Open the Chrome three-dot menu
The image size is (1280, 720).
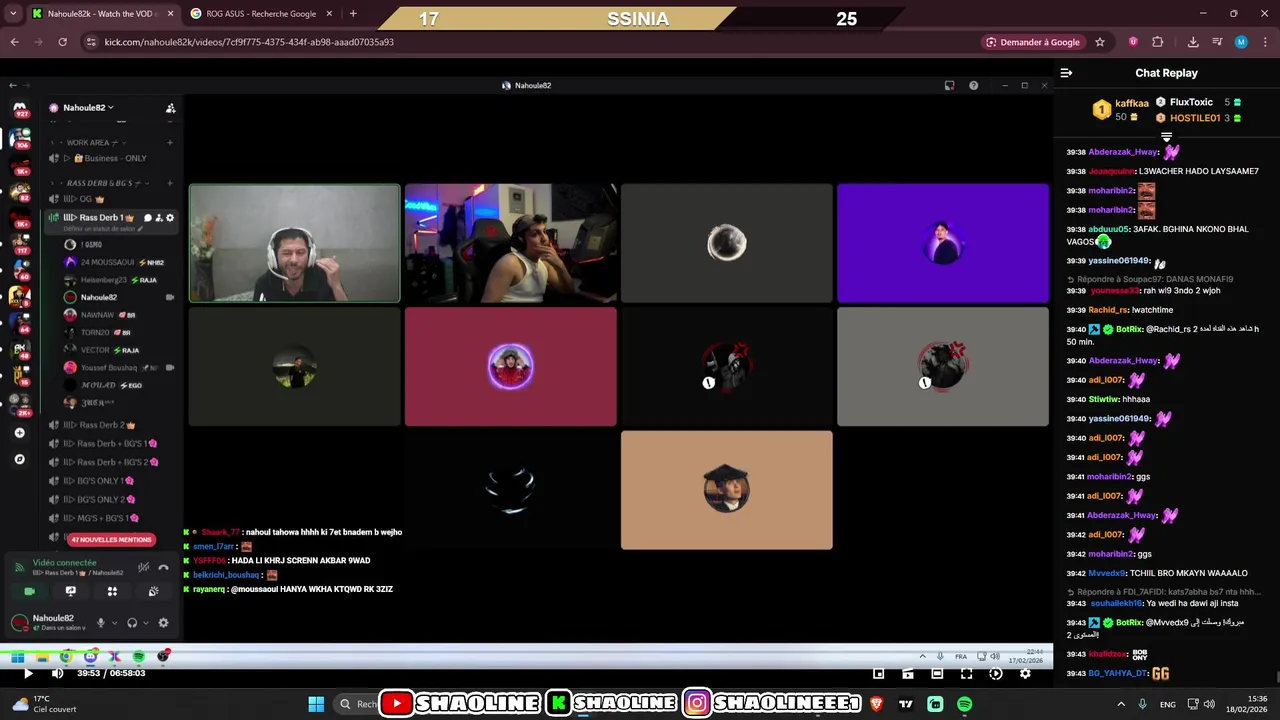tap(1264, 42)
